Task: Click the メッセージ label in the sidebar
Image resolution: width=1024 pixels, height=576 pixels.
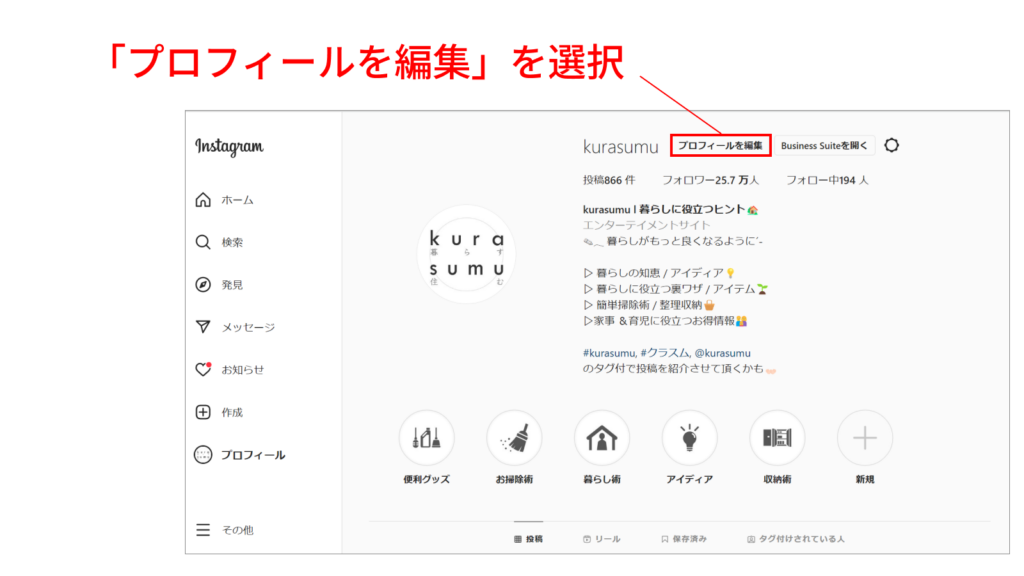Action: [x=248, y=327]
